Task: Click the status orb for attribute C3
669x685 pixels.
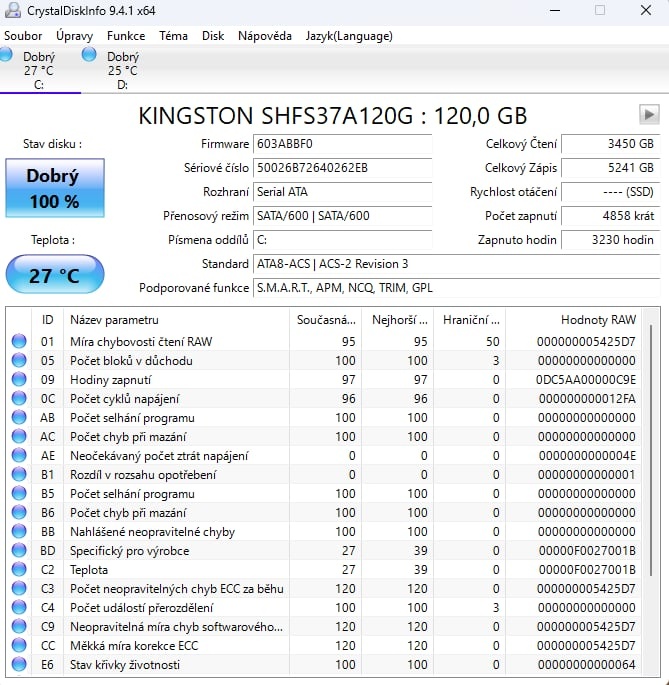Action: coord(19,588)
